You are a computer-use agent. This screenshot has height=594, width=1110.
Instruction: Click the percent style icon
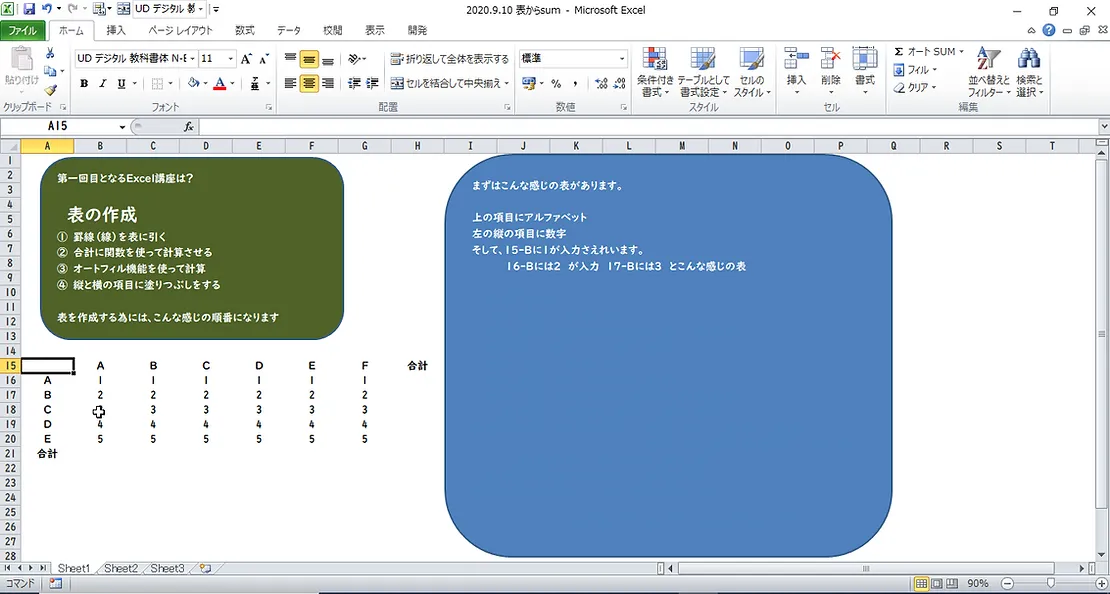tap(556, 83)
